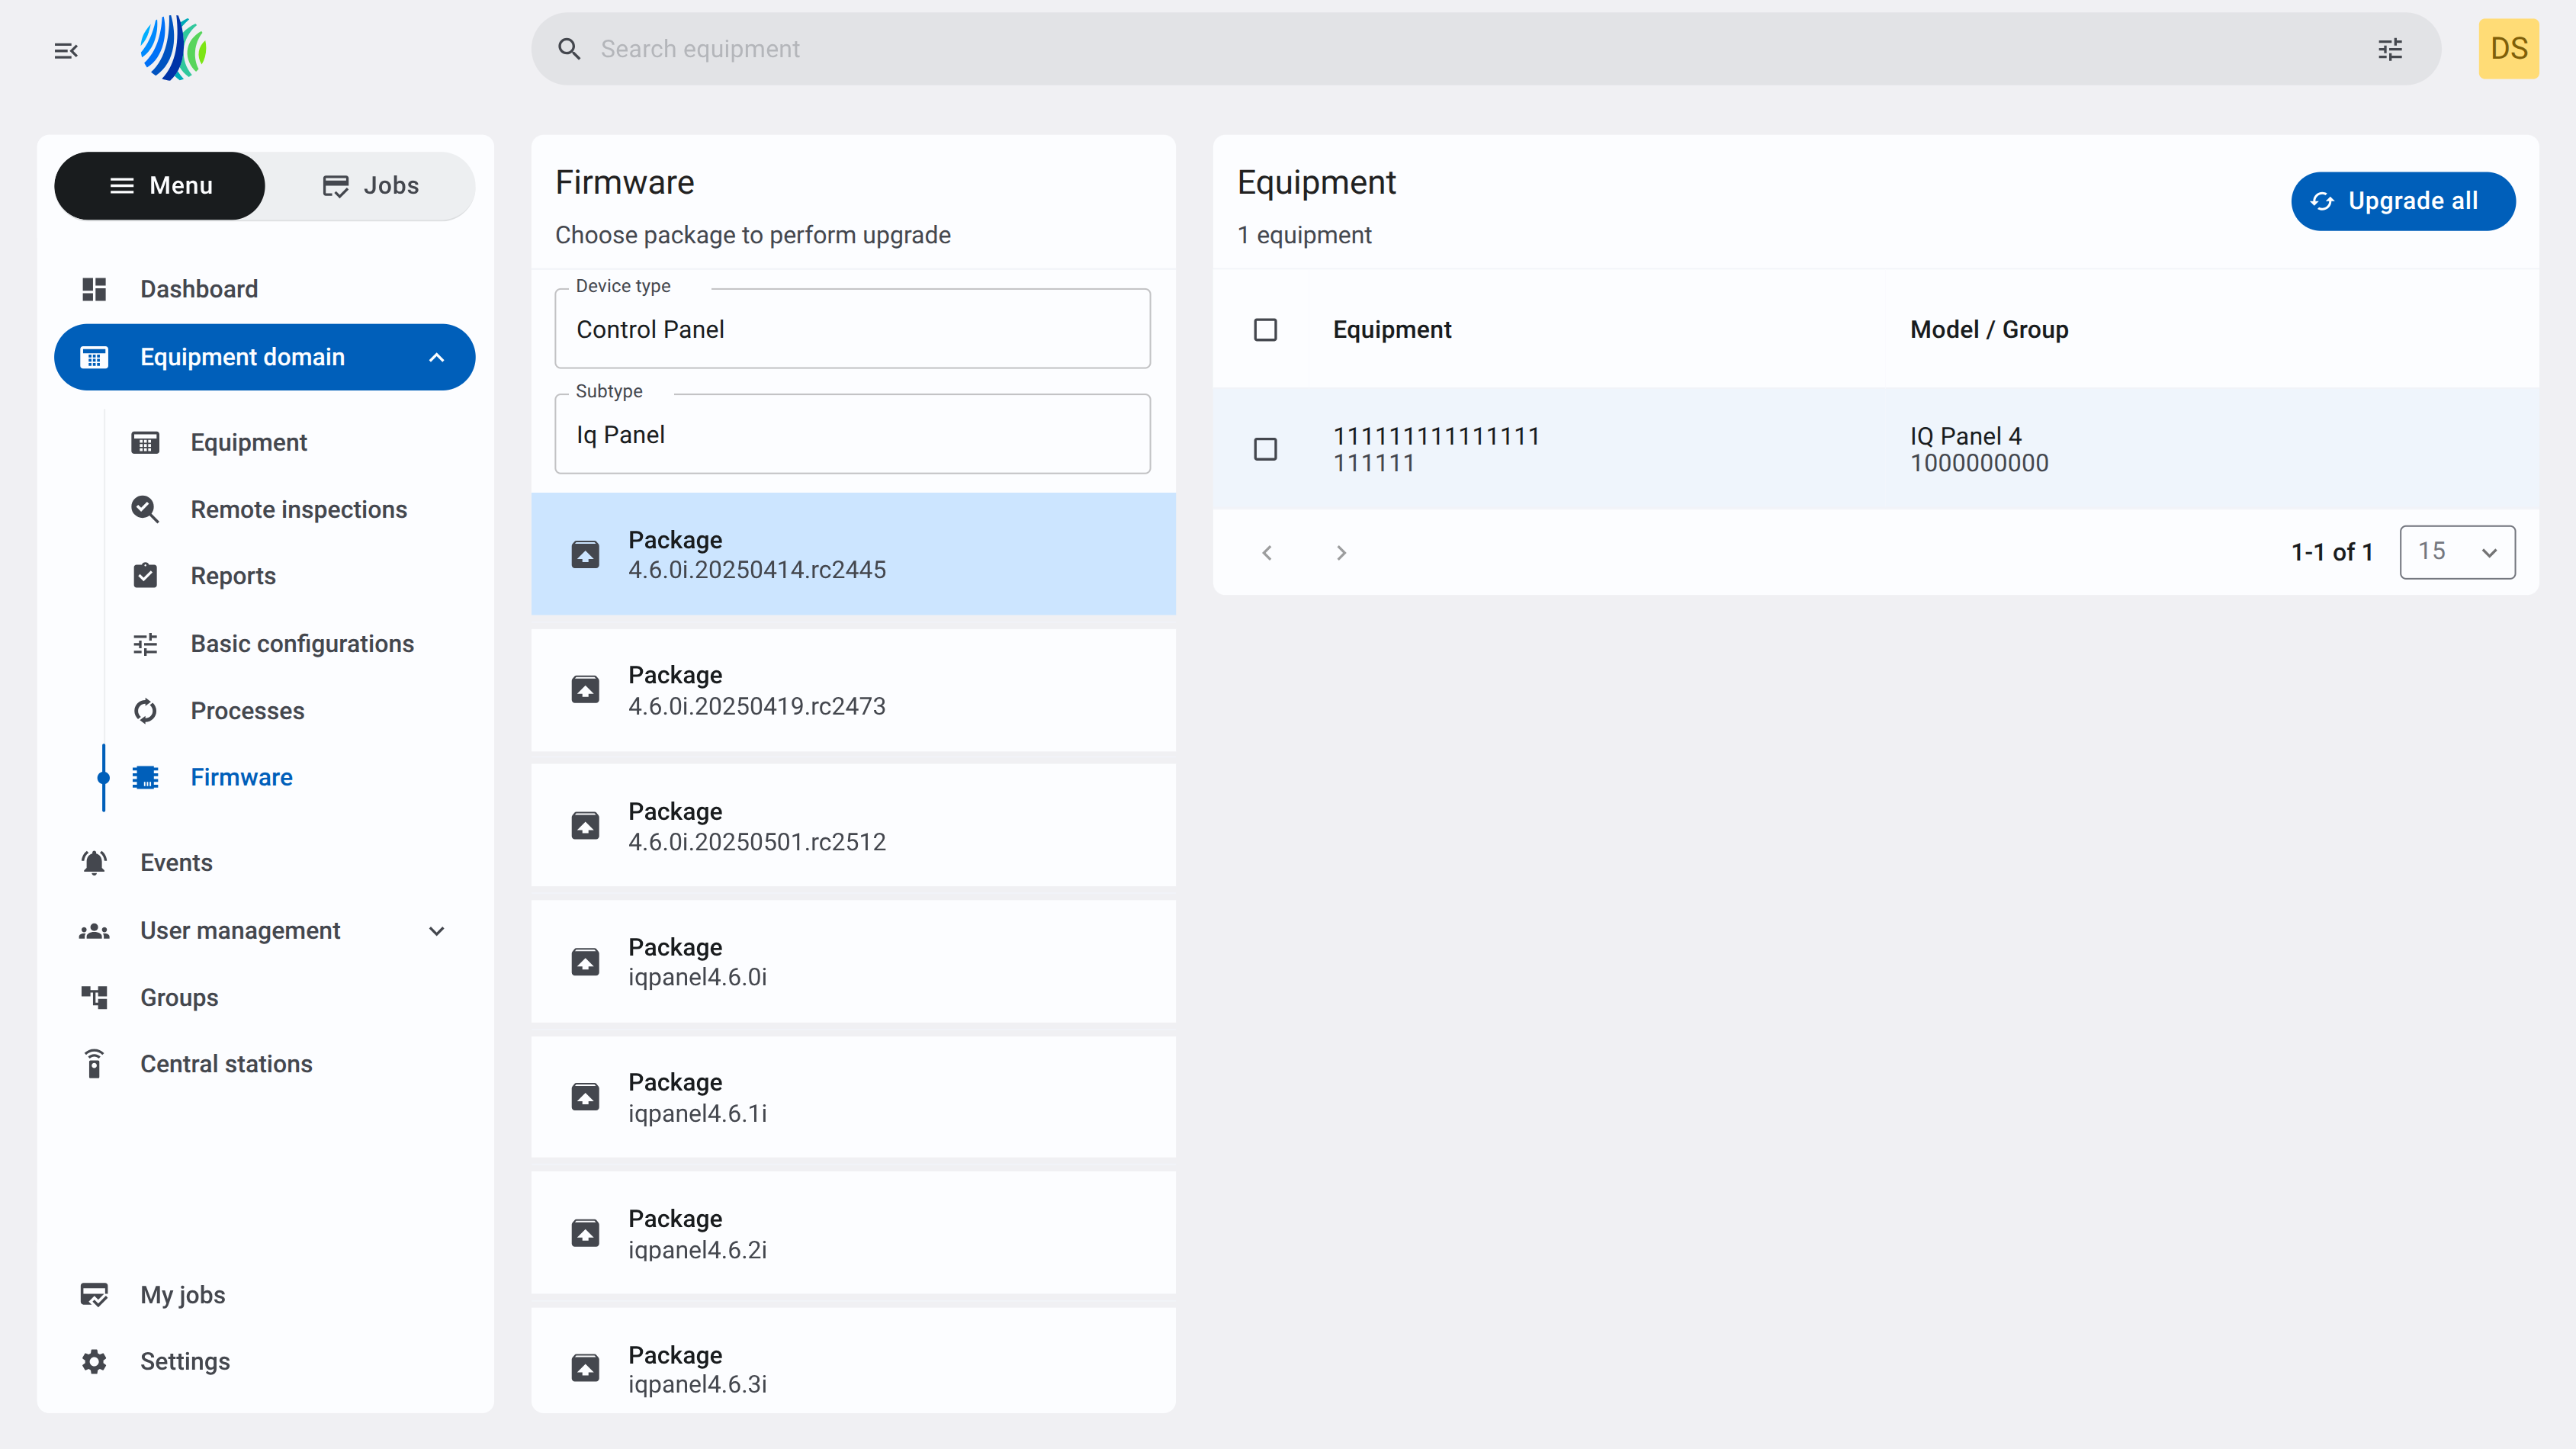2576x1449 pixels.
Task: Click the User management people icon
Action: [94, 931]
